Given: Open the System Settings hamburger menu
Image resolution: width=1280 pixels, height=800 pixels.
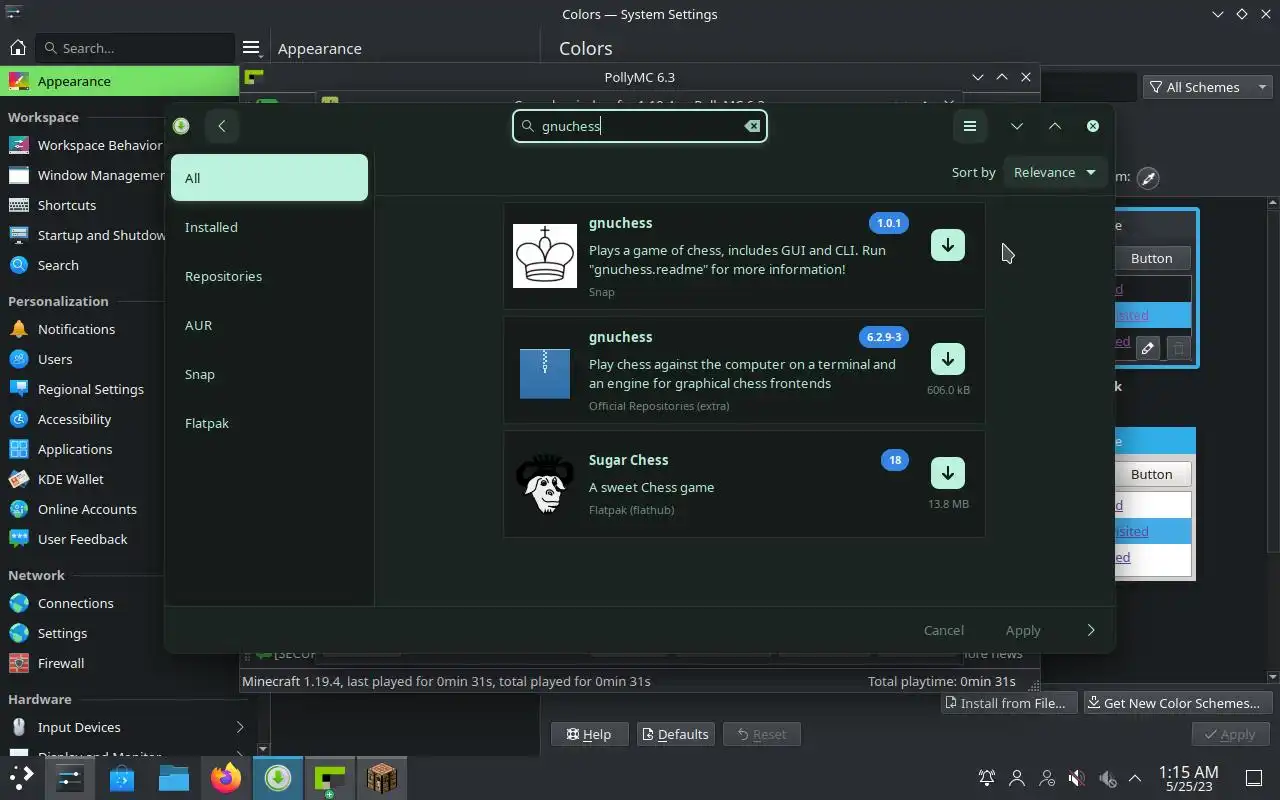Looking at the screenshot, I should coord(251,48).
